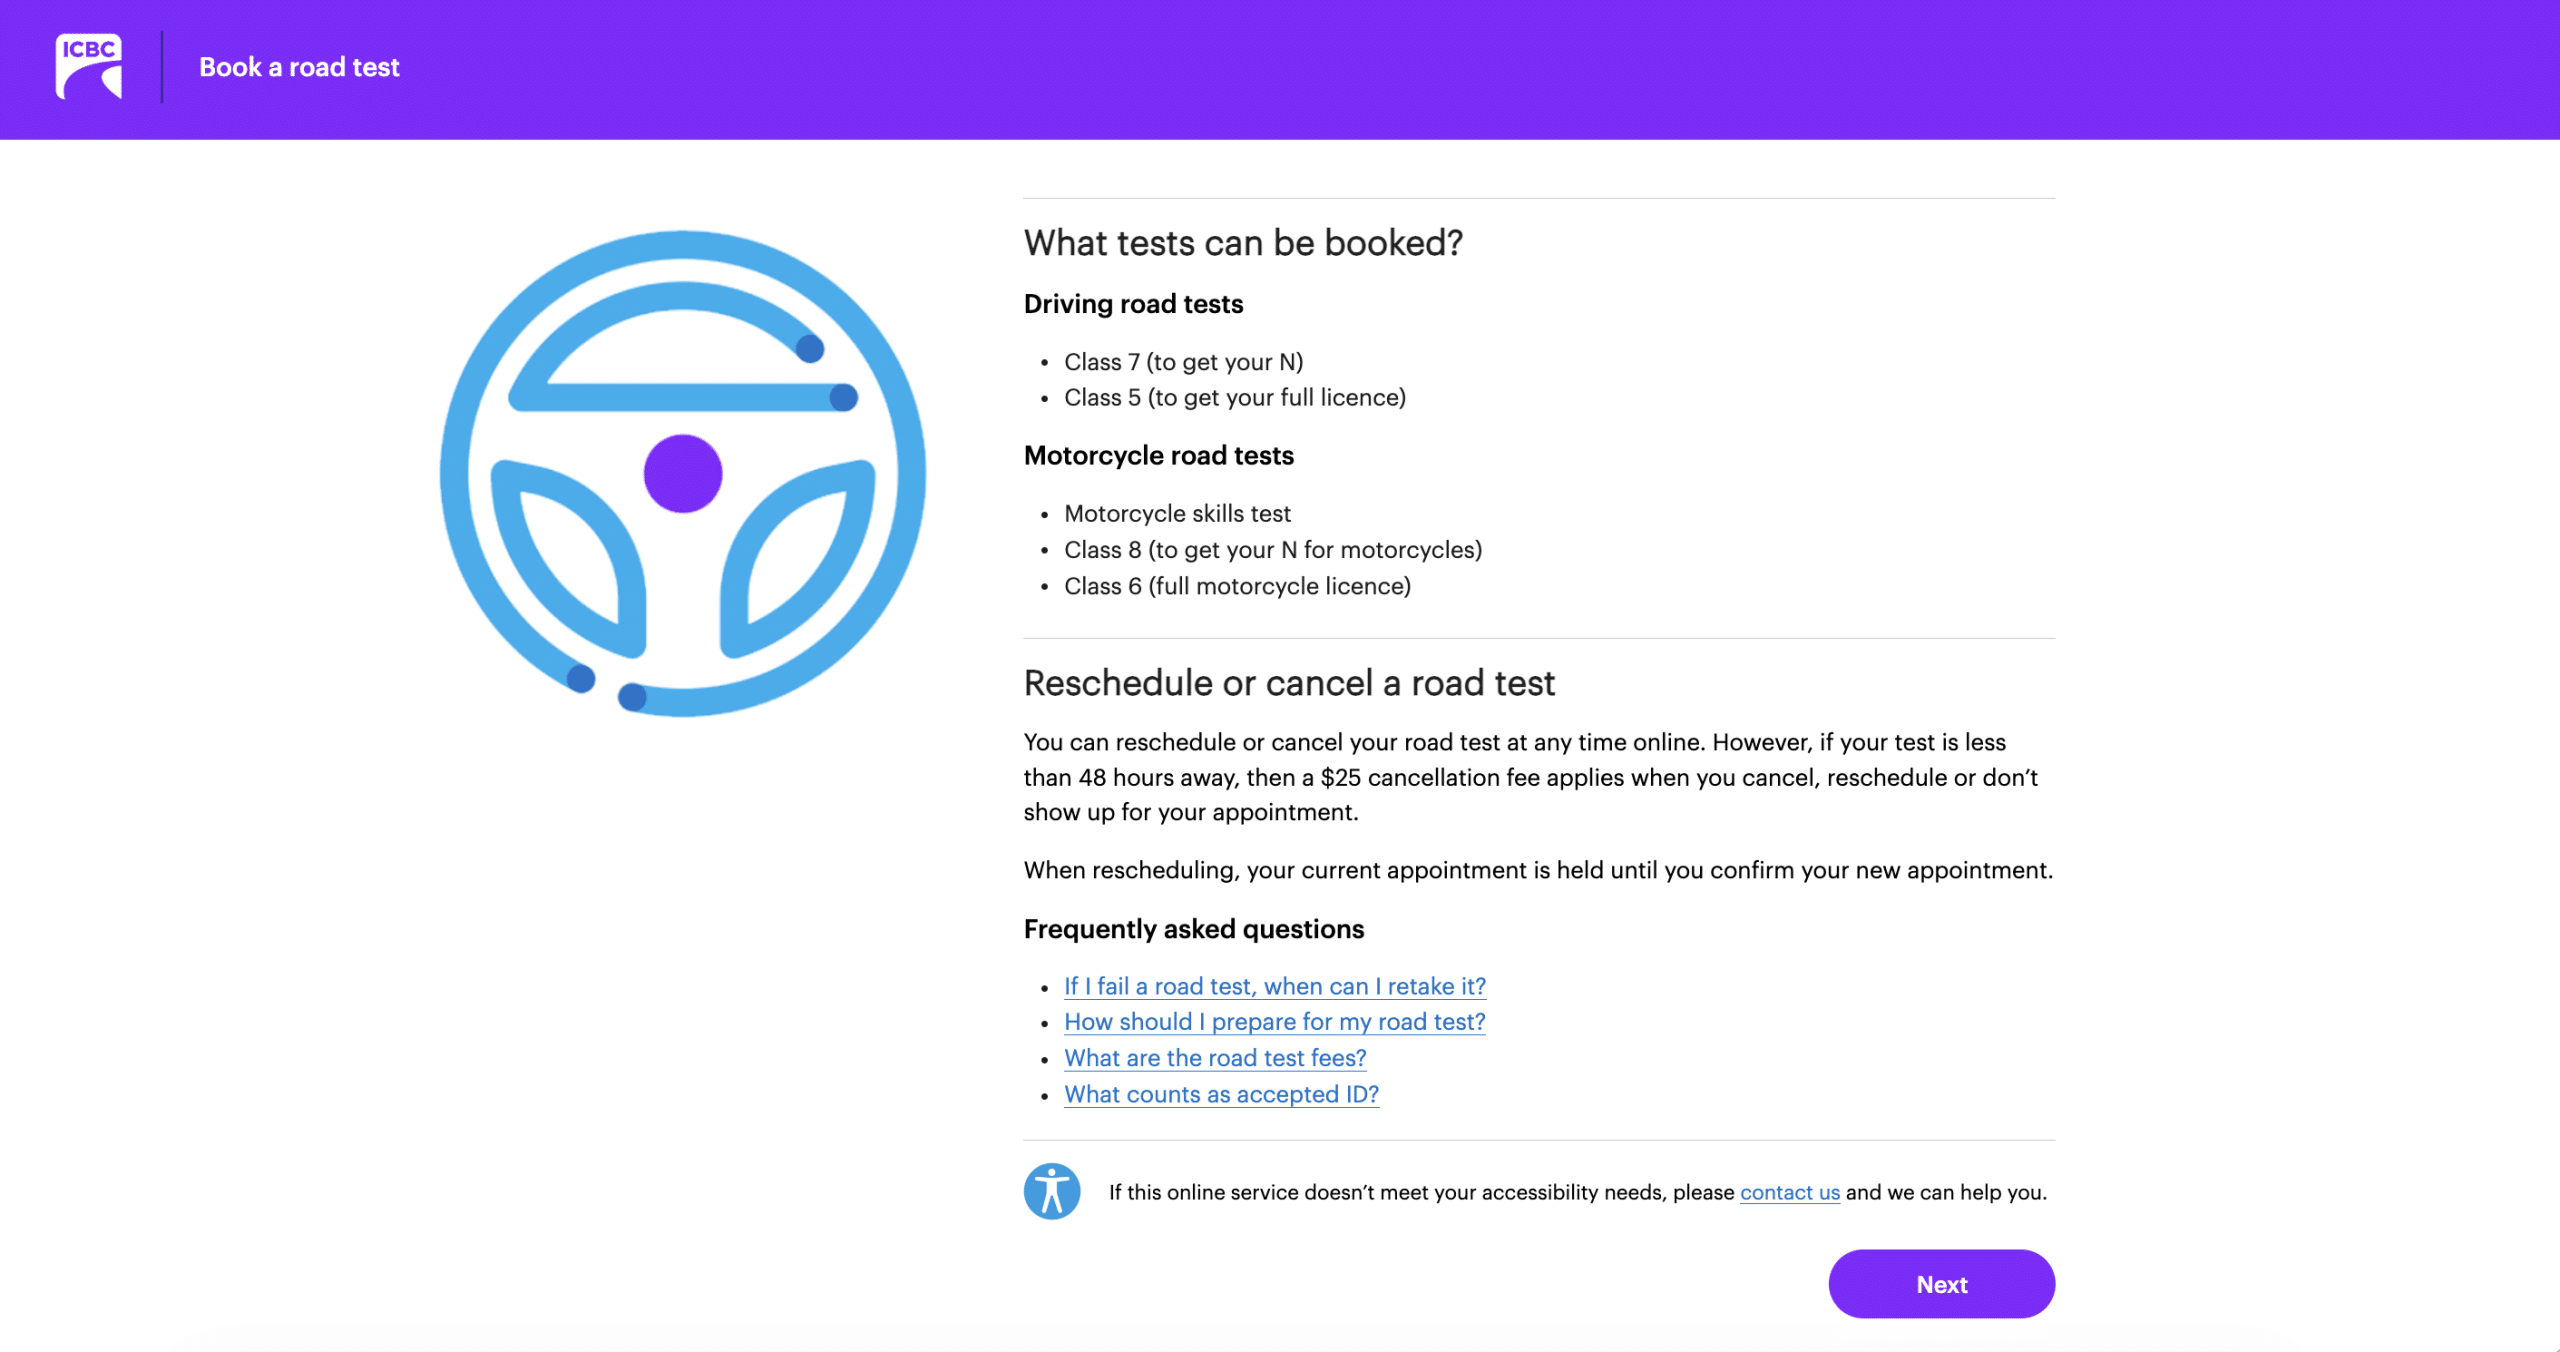
Task: Open "What counts as accepted ID?" link
Action: point(1220,1094)
